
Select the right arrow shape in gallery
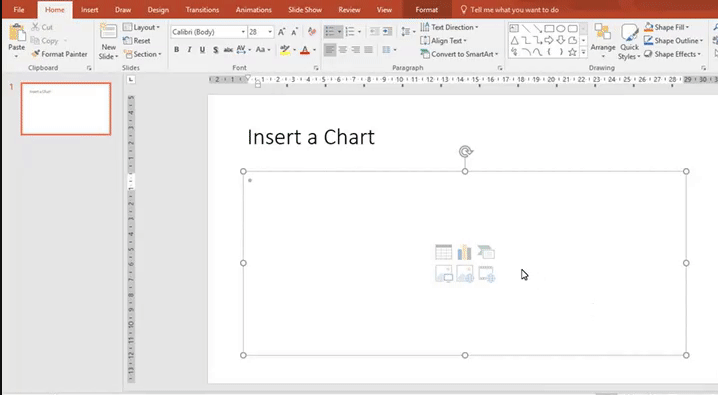pyautogui.click(x=549, y=40)
